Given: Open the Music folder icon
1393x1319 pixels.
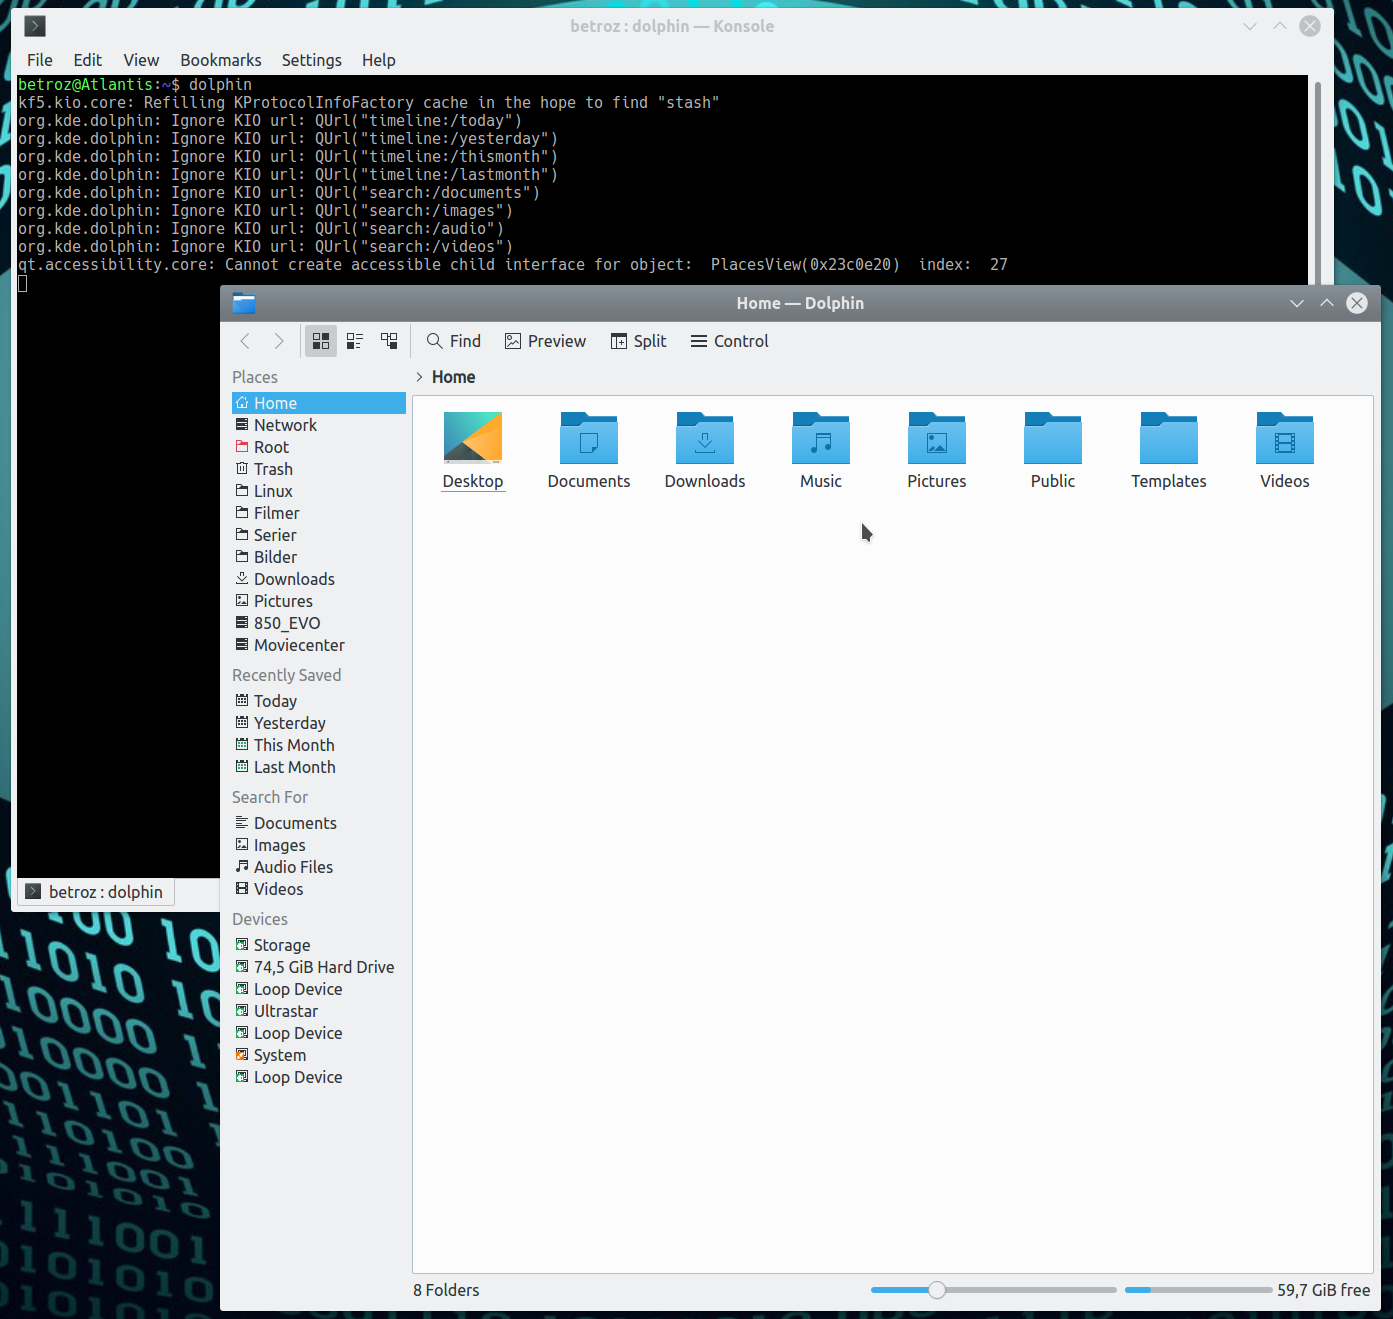Looking at the screenshot, I should (x=821, y=451).
